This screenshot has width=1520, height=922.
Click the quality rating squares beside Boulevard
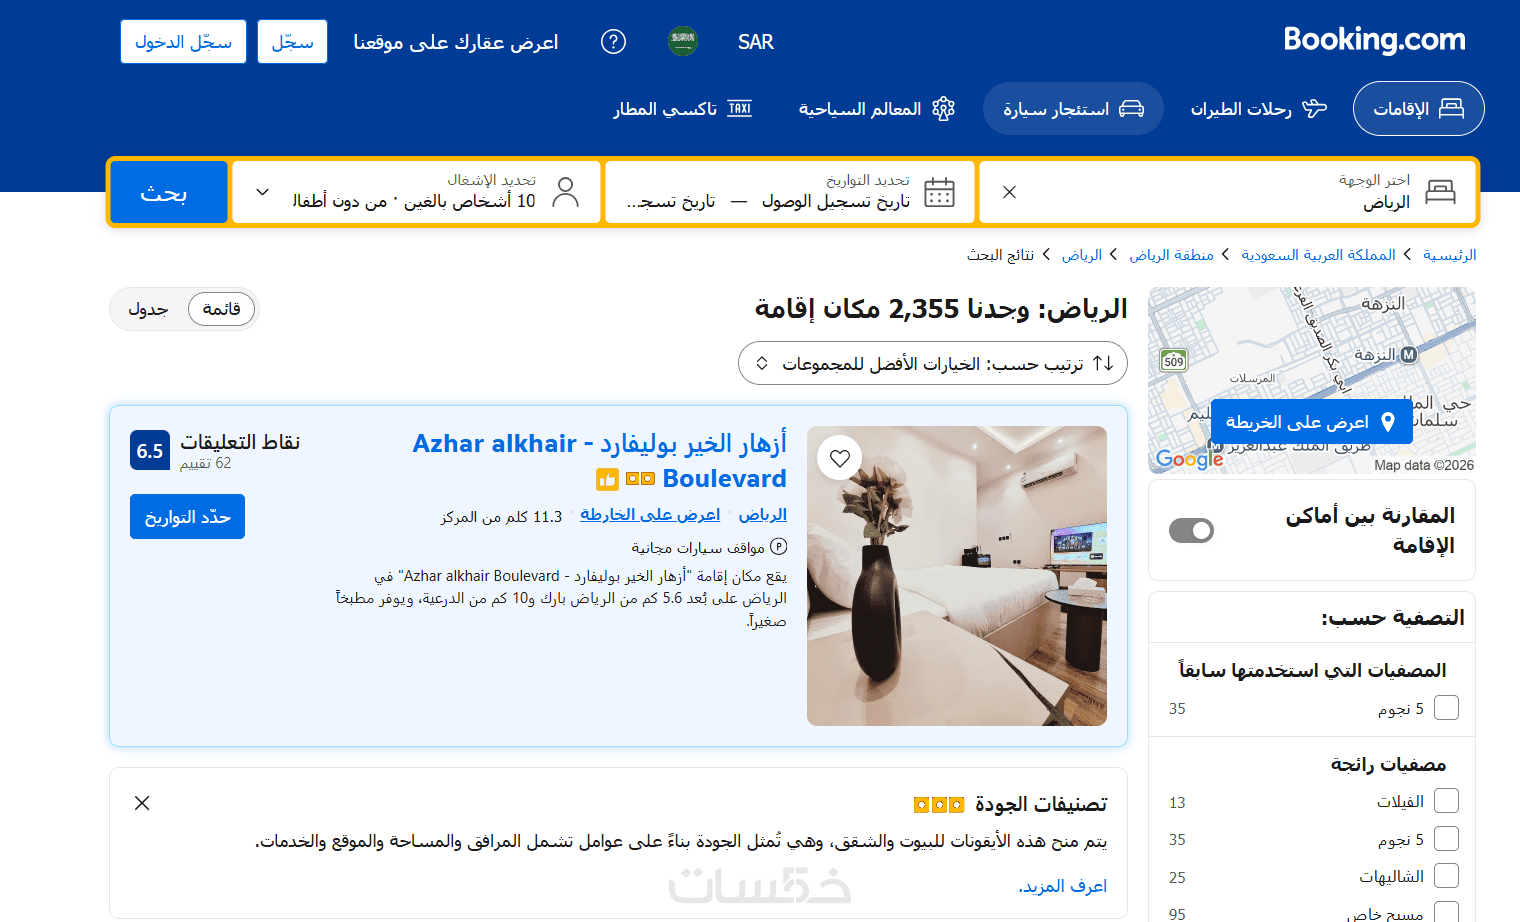pyautogui.click(x=640, y=479)
